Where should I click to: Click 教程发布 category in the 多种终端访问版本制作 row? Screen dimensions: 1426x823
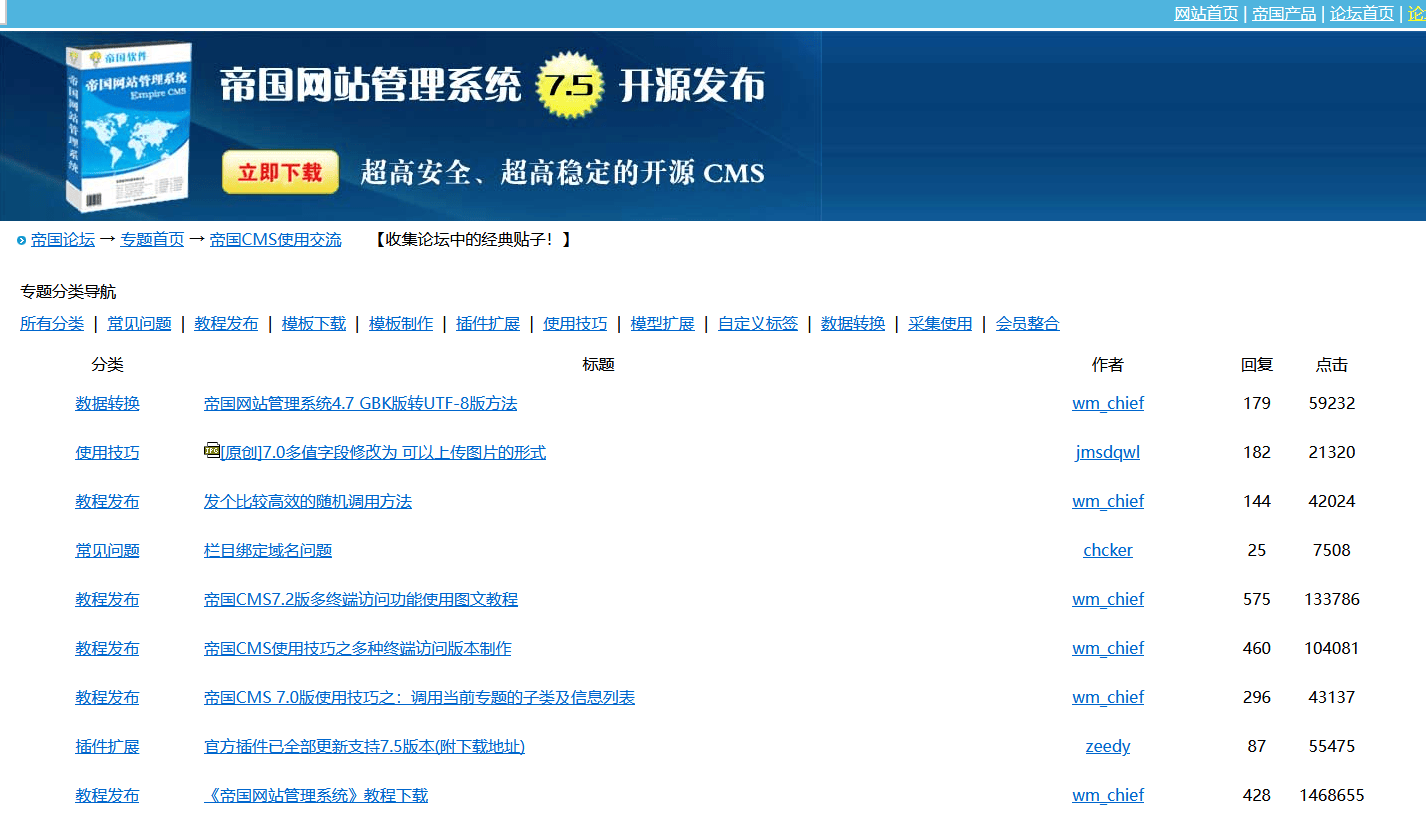107,649
